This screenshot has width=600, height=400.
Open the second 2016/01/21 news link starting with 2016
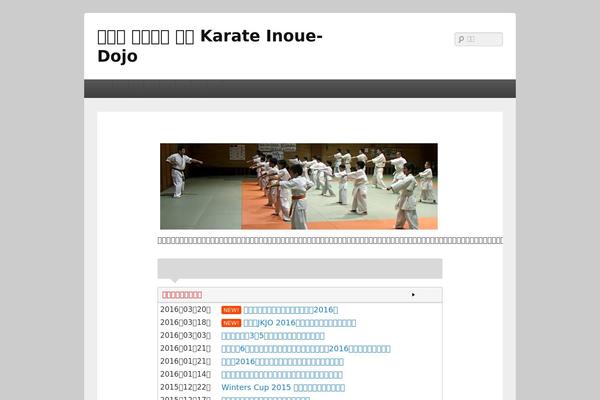282,362
